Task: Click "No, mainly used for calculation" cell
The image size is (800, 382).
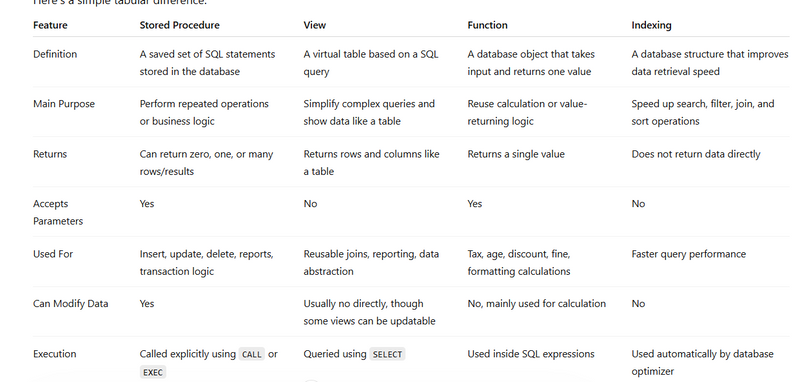Action: coord(536,303)
